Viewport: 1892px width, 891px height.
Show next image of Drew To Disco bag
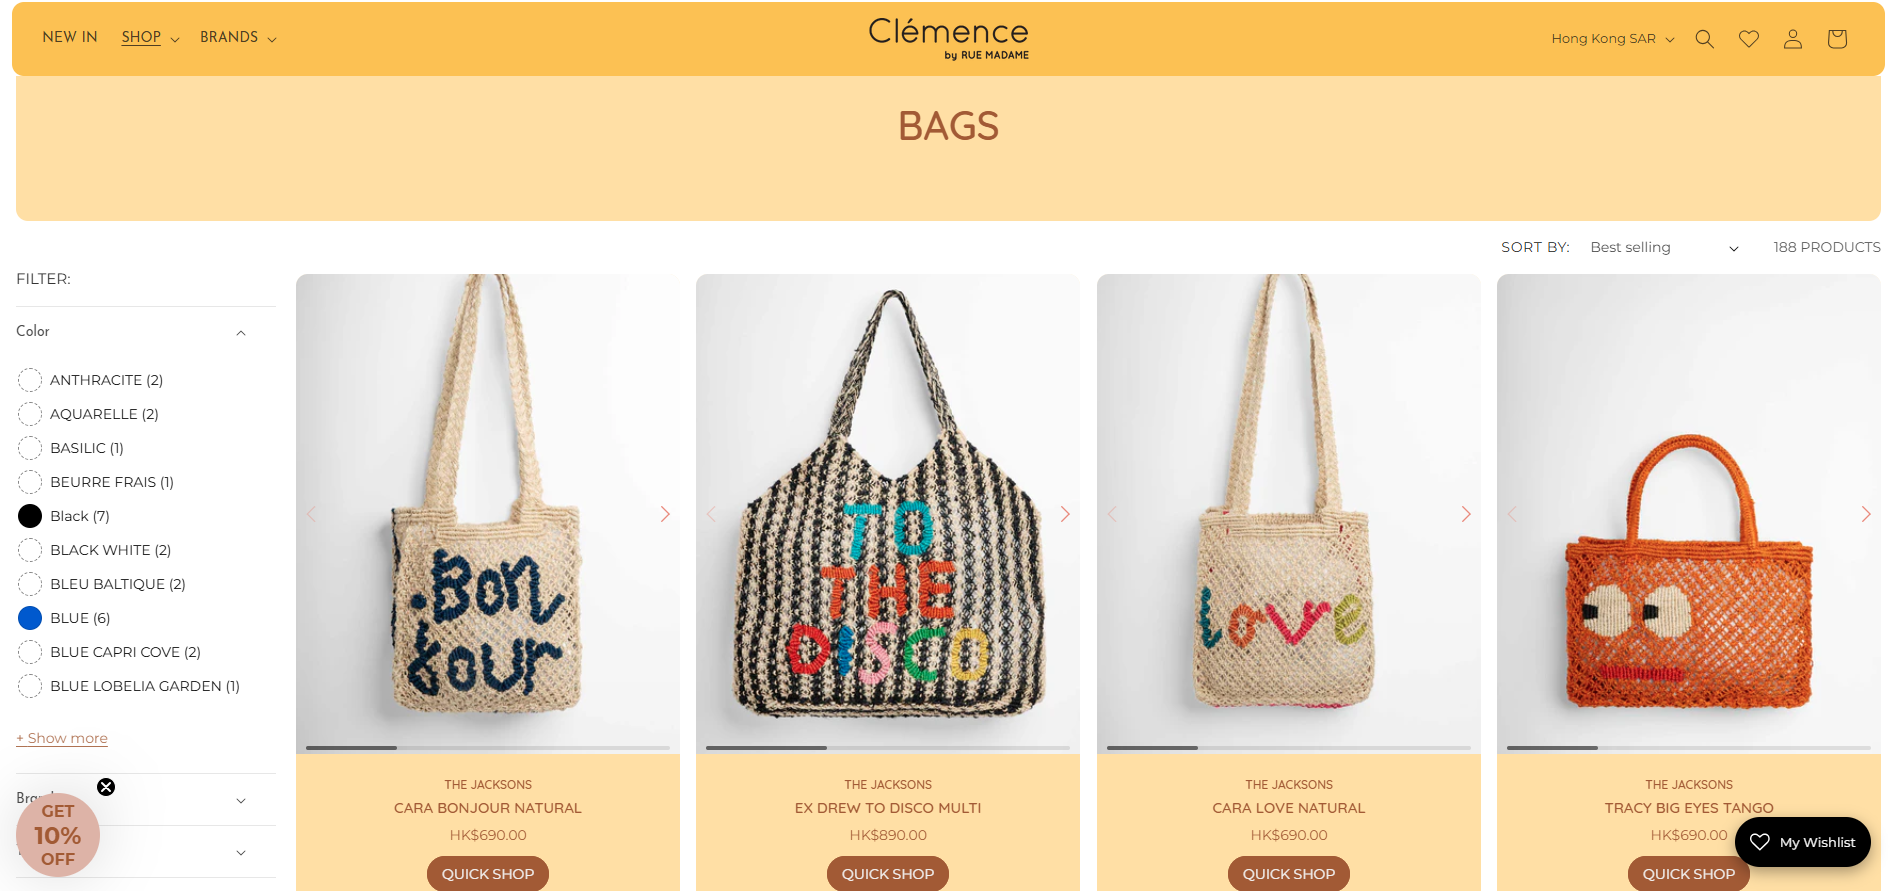click(x=1065, y=514)
